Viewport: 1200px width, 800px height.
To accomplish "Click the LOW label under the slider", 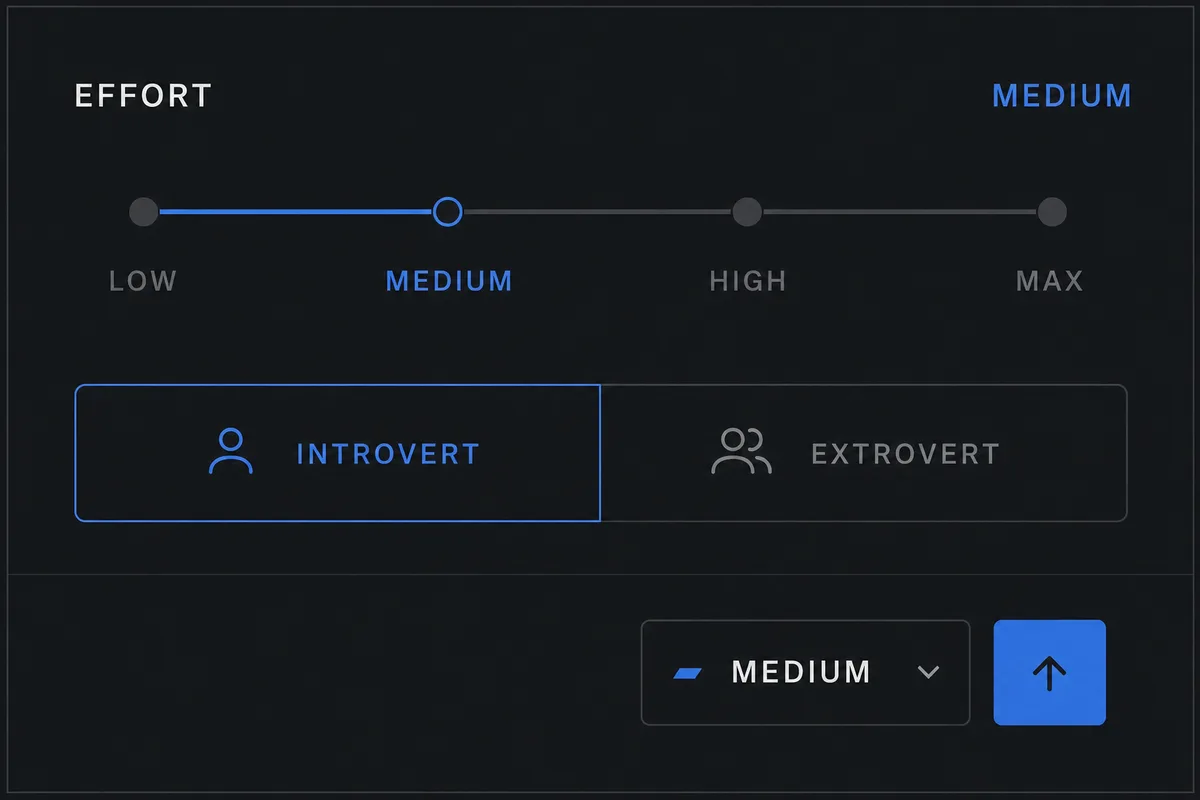I will pyautogui.click(x=143, y=281).
